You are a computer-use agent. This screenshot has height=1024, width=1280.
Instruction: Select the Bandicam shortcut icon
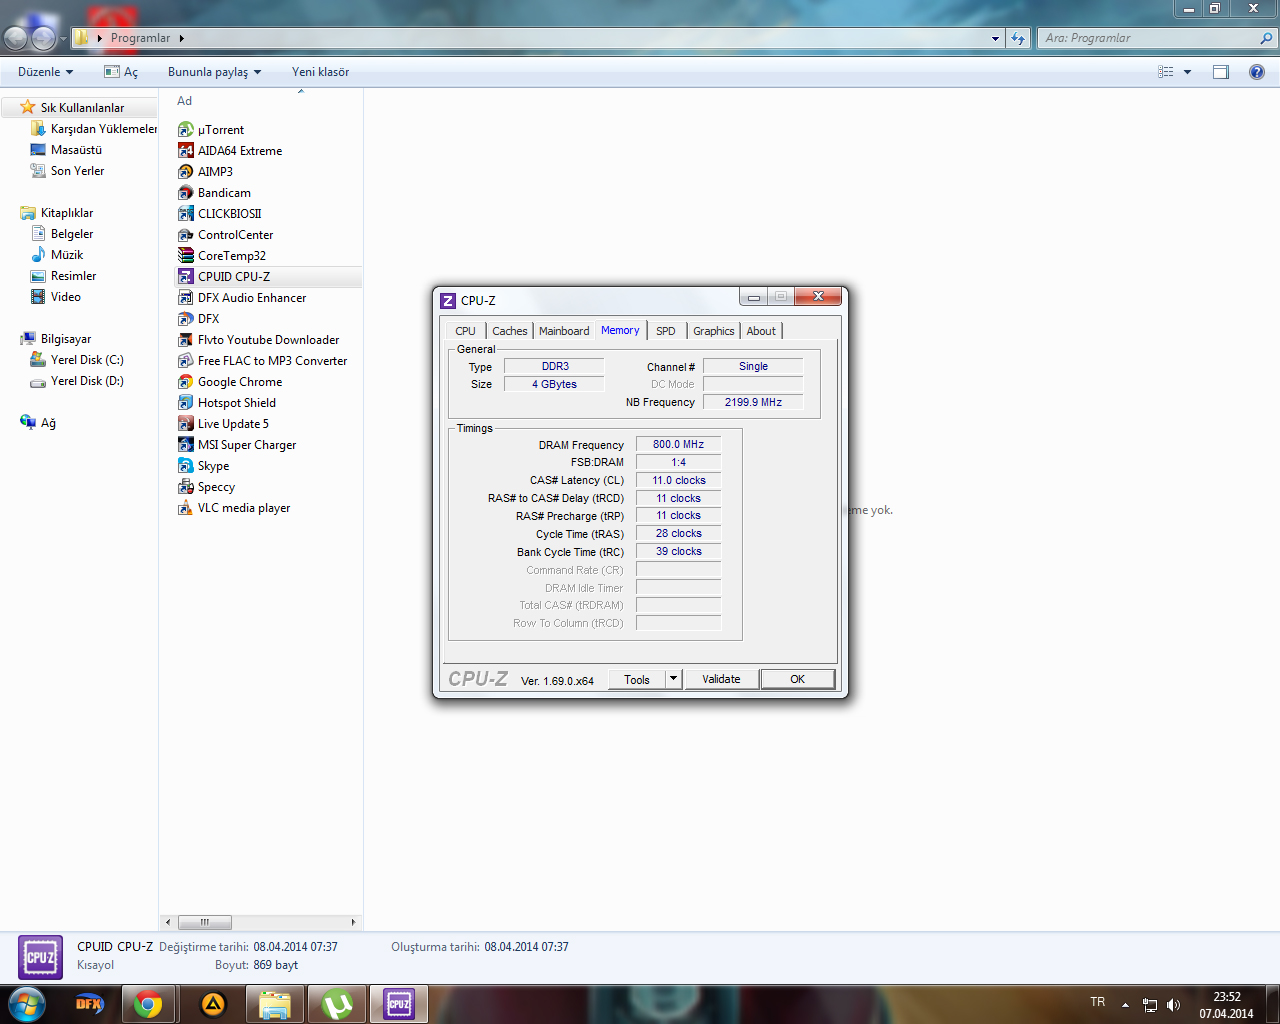185,193
